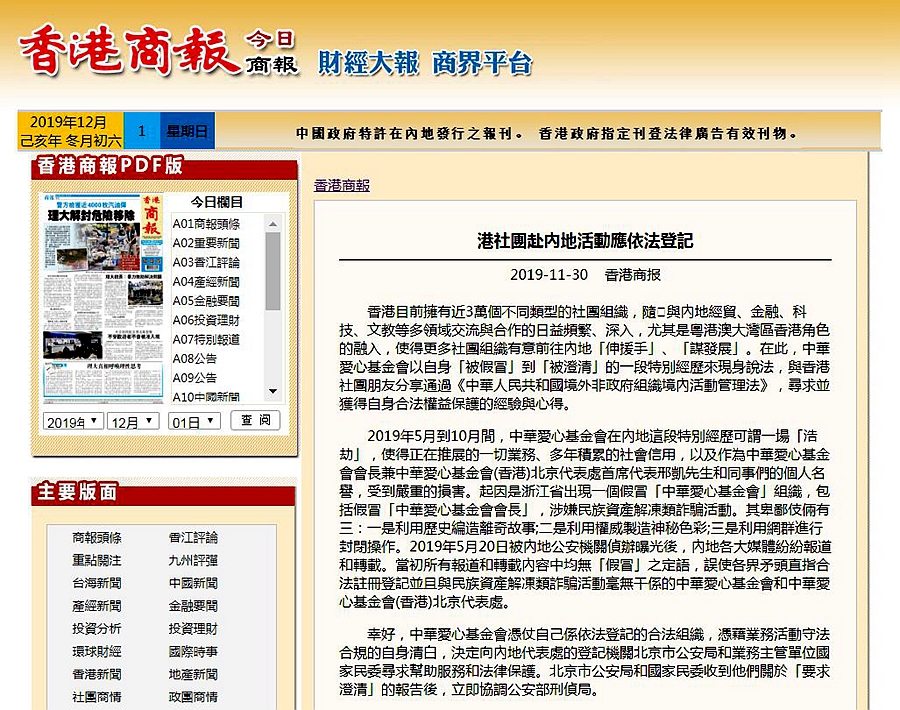The image size is (900, 710).
Task: Open the day dropdown showing 01日
Action: point(194,421)
